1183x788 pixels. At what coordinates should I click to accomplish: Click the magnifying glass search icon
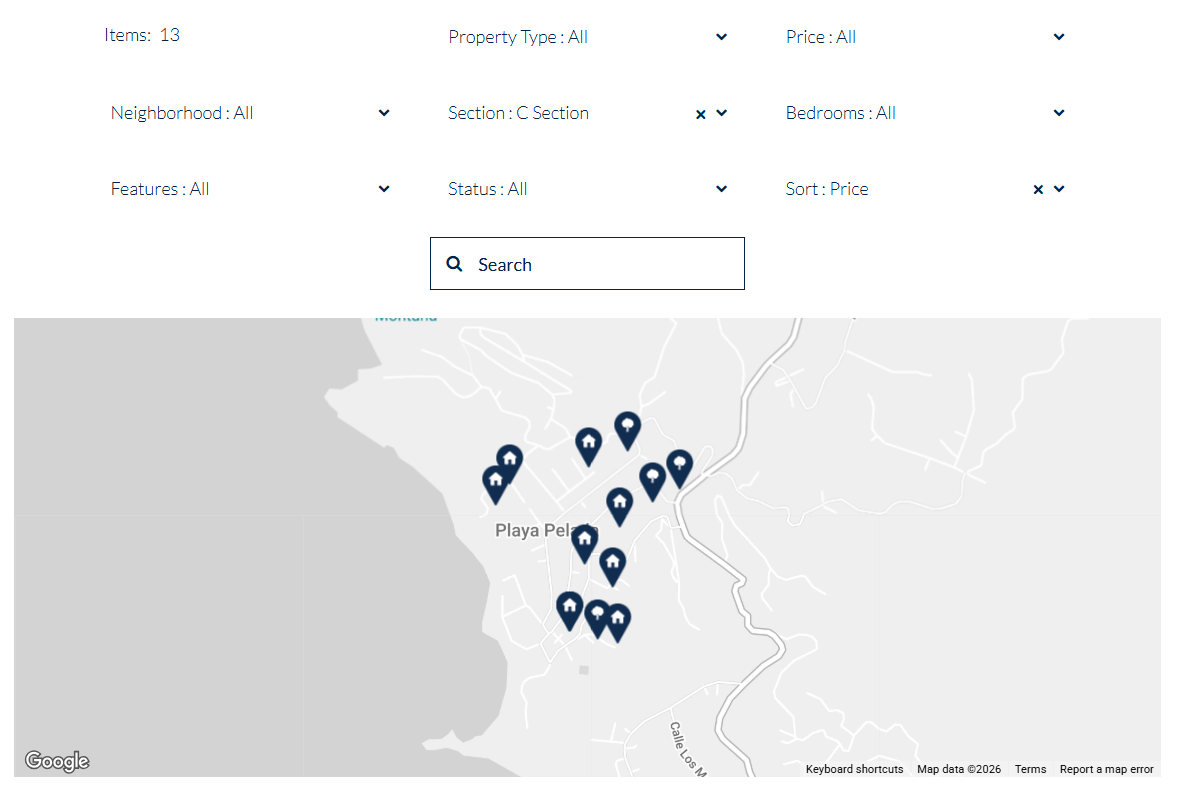tap(454, 263)
